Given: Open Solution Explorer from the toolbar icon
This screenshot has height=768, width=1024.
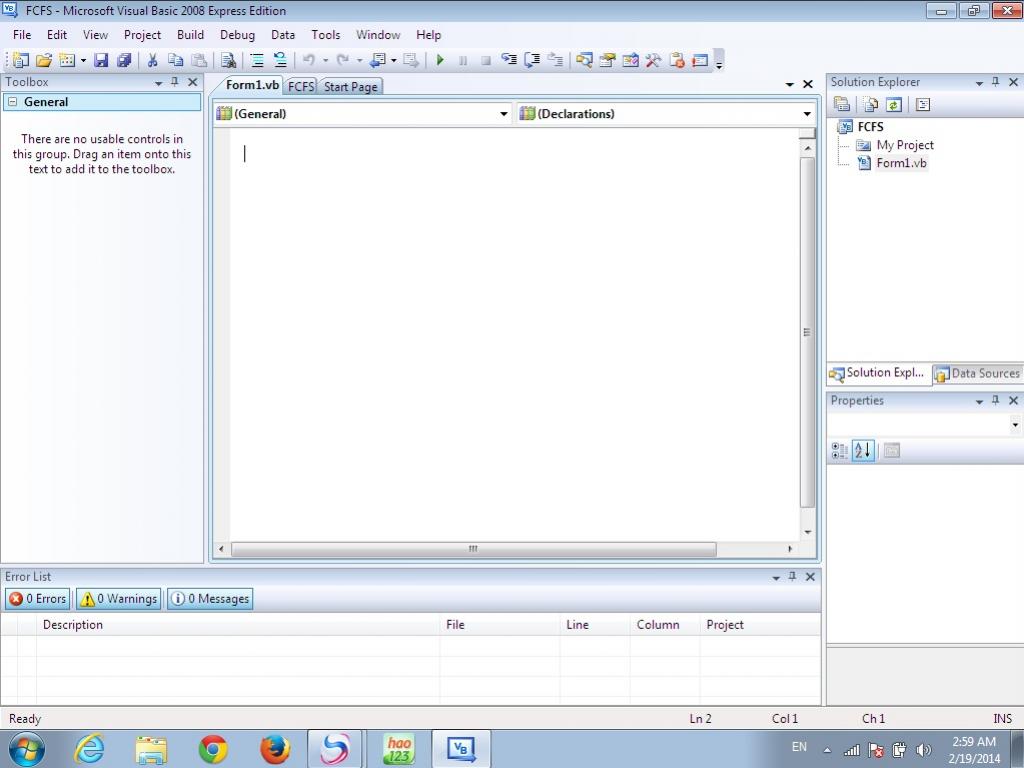Looking at the screenshot, I should (584, 60).
